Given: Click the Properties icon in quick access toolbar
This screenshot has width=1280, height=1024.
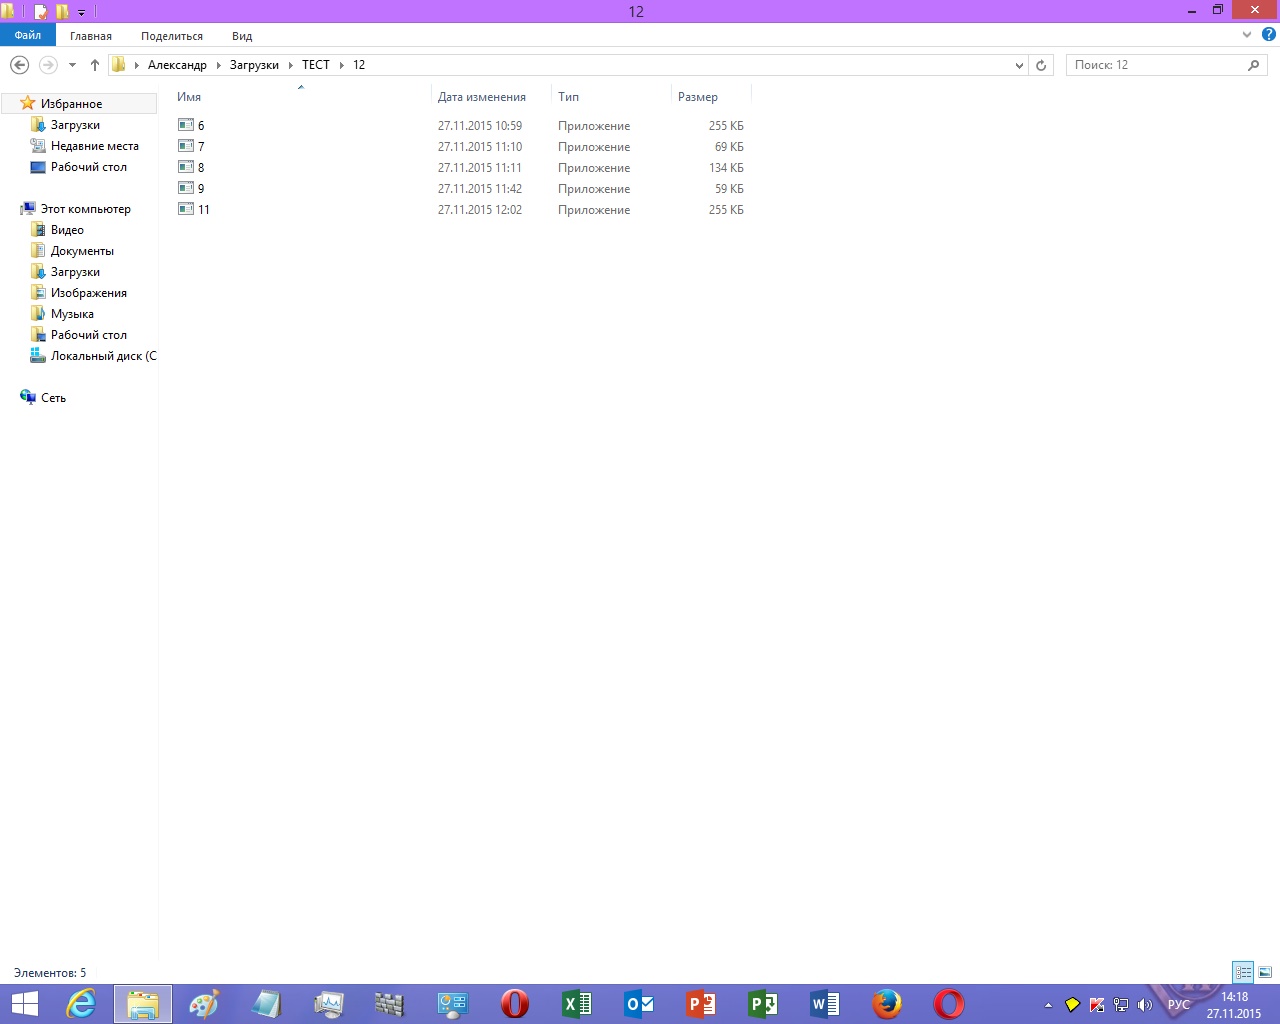Looking at the screenshot, I should [41, 12].
